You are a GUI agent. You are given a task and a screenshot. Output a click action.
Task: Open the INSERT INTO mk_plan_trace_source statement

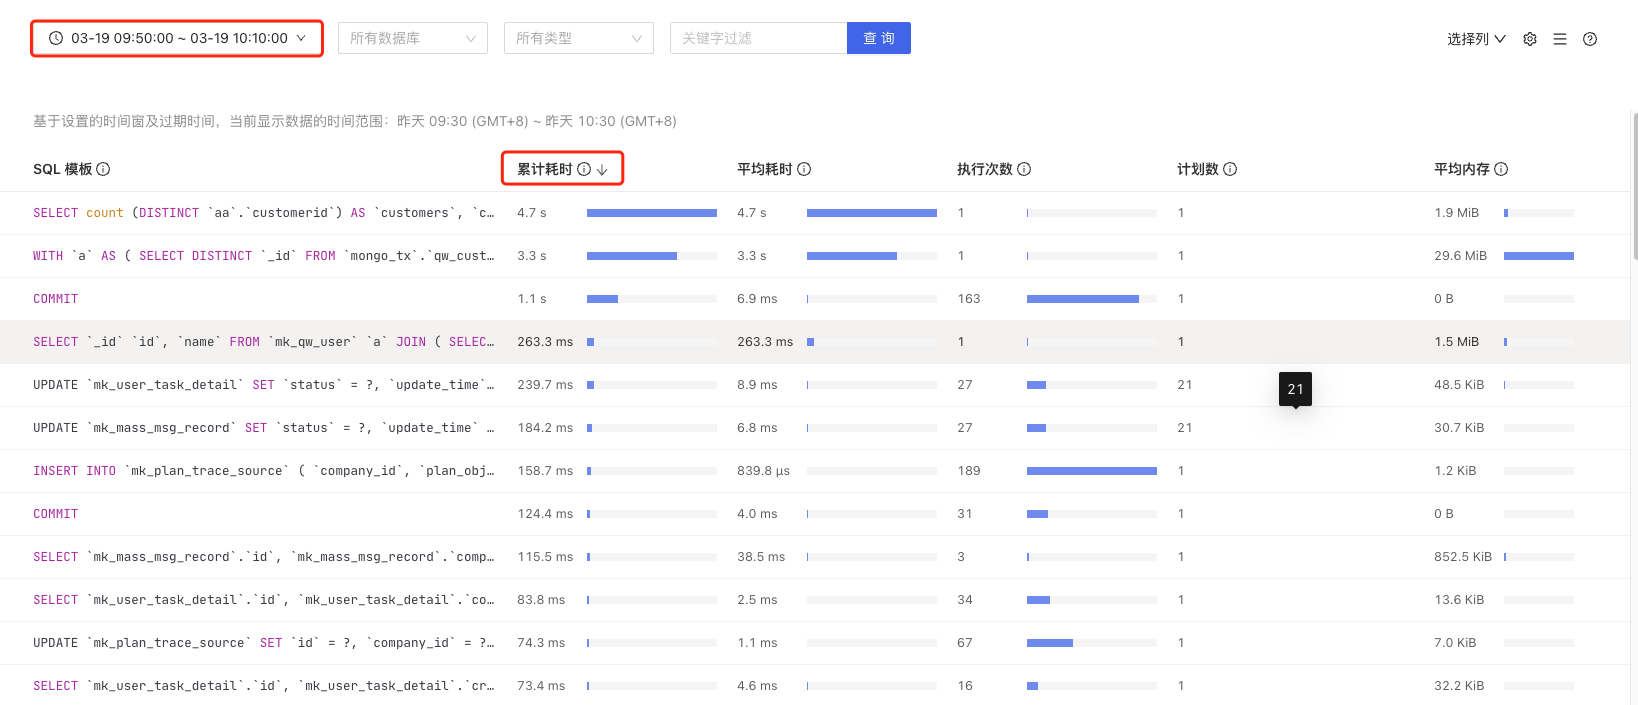(x=263, y=471)
